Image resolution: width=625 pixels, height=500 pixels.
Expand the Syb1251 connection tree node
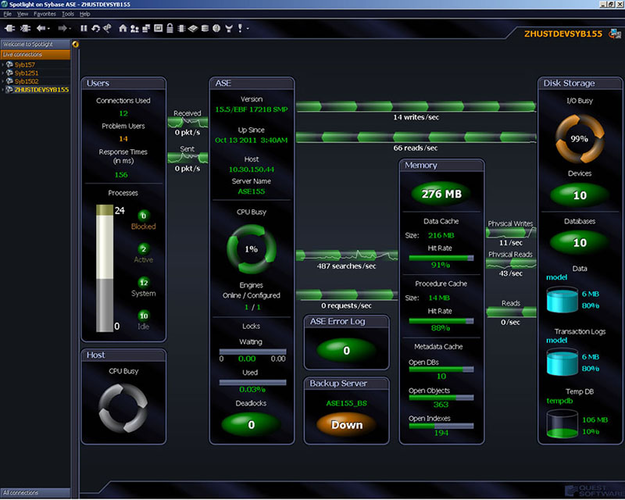pos(3,73)
